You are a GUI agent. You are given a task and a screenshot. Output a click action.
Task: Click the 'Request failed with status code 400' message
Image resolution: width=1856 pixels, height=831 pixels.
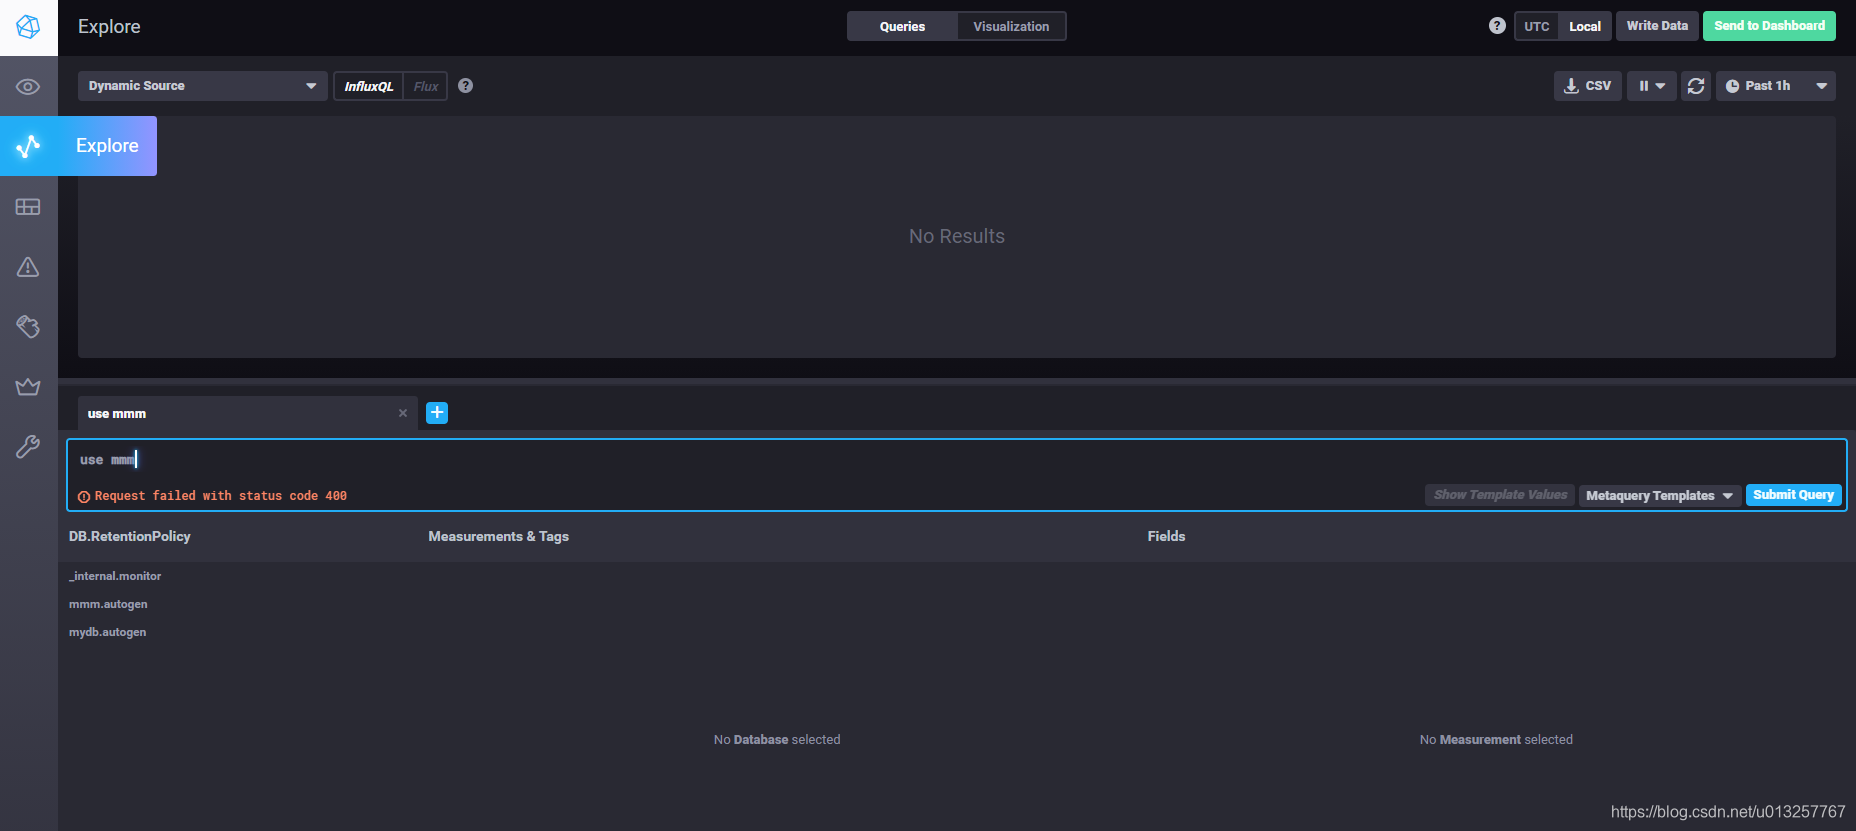tap(220, 496)
